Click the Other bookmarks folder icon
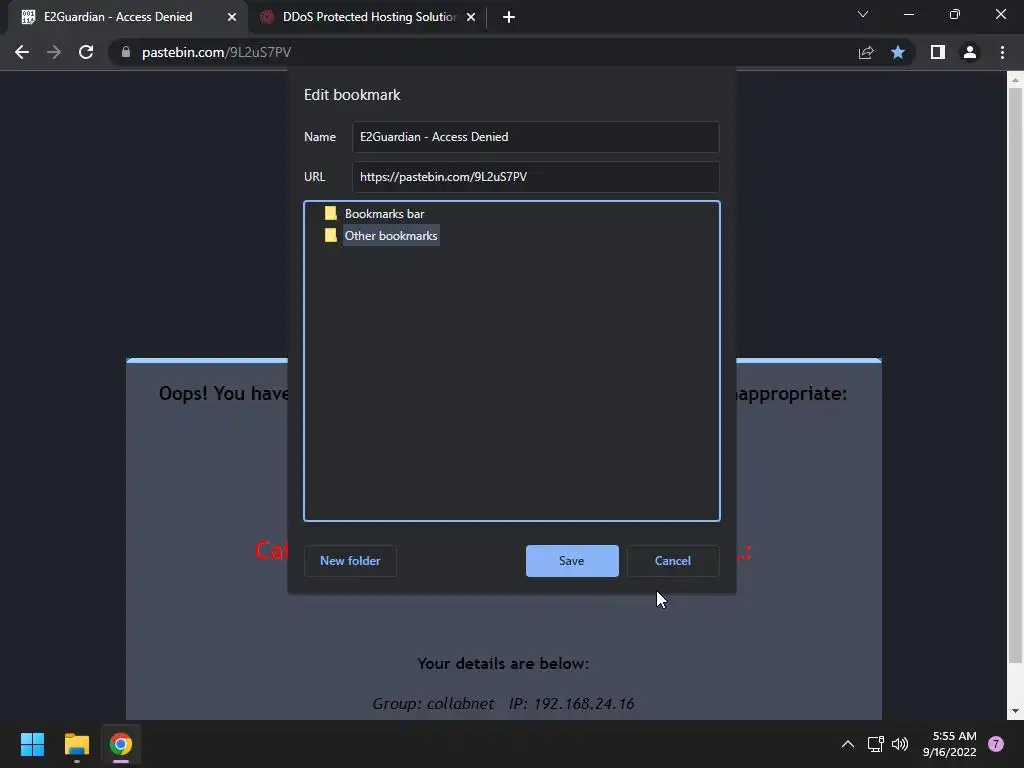This screenshot has width=1024, height=768. (x=330, y=235)
